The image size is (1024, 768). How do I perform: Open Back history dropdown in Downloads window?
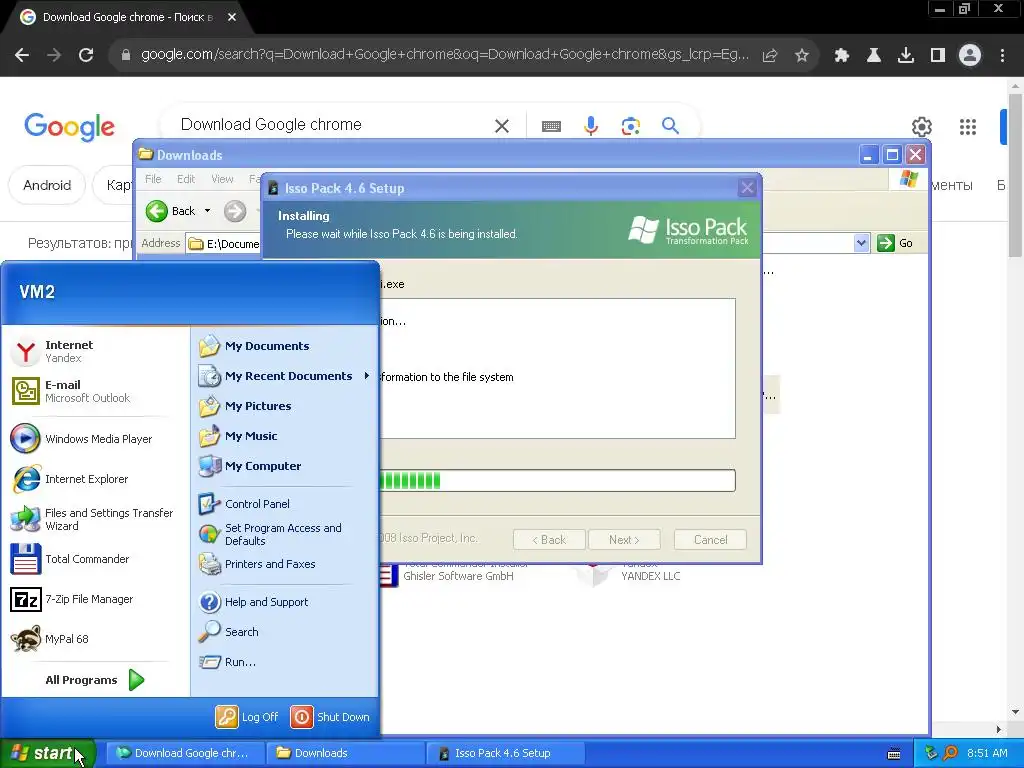[x=208, y=211]
